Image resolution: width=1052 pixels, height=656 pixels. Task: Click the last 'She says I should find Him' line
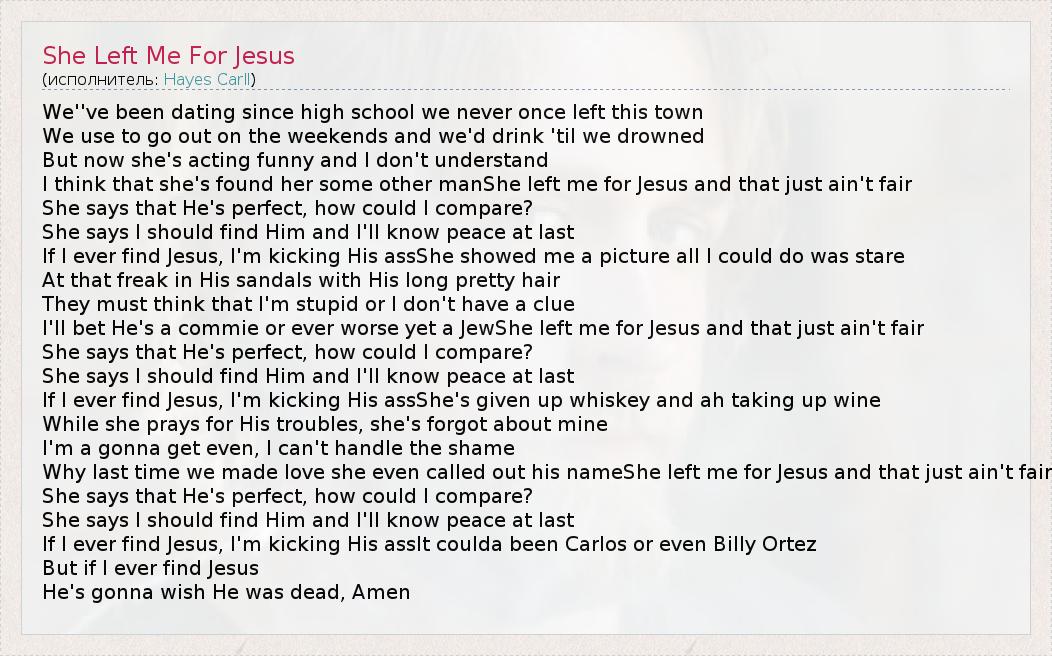(x=308, y=520)
